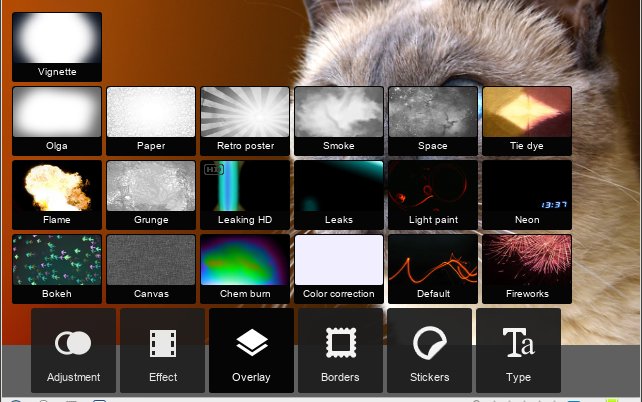Screen dimensions: 642x402
Task: Select the Space overlay
Action: point(433,121)
